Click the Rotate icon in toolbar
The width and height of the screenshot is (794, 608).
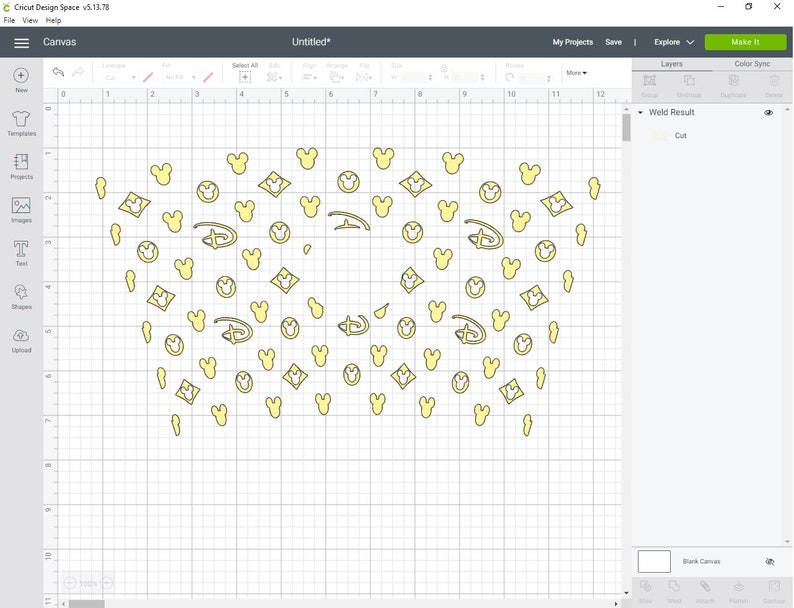click(x=510, y=77)
